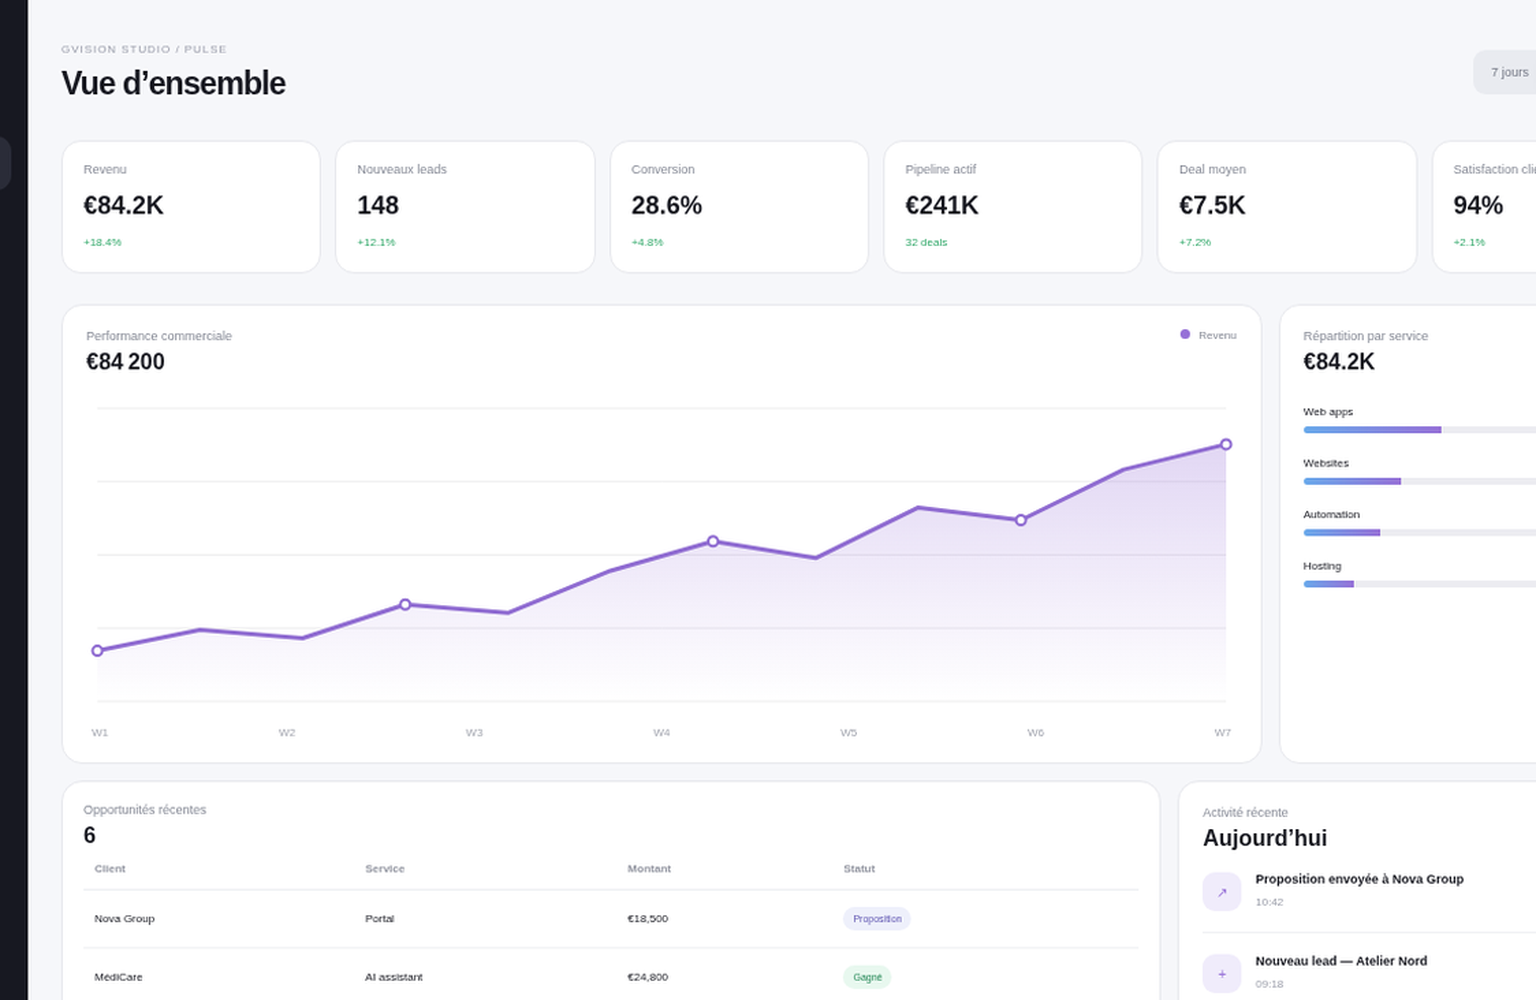Screen dimensions: 1536x1000
Task: Click the €84 200 chart total
Action: 125,362
